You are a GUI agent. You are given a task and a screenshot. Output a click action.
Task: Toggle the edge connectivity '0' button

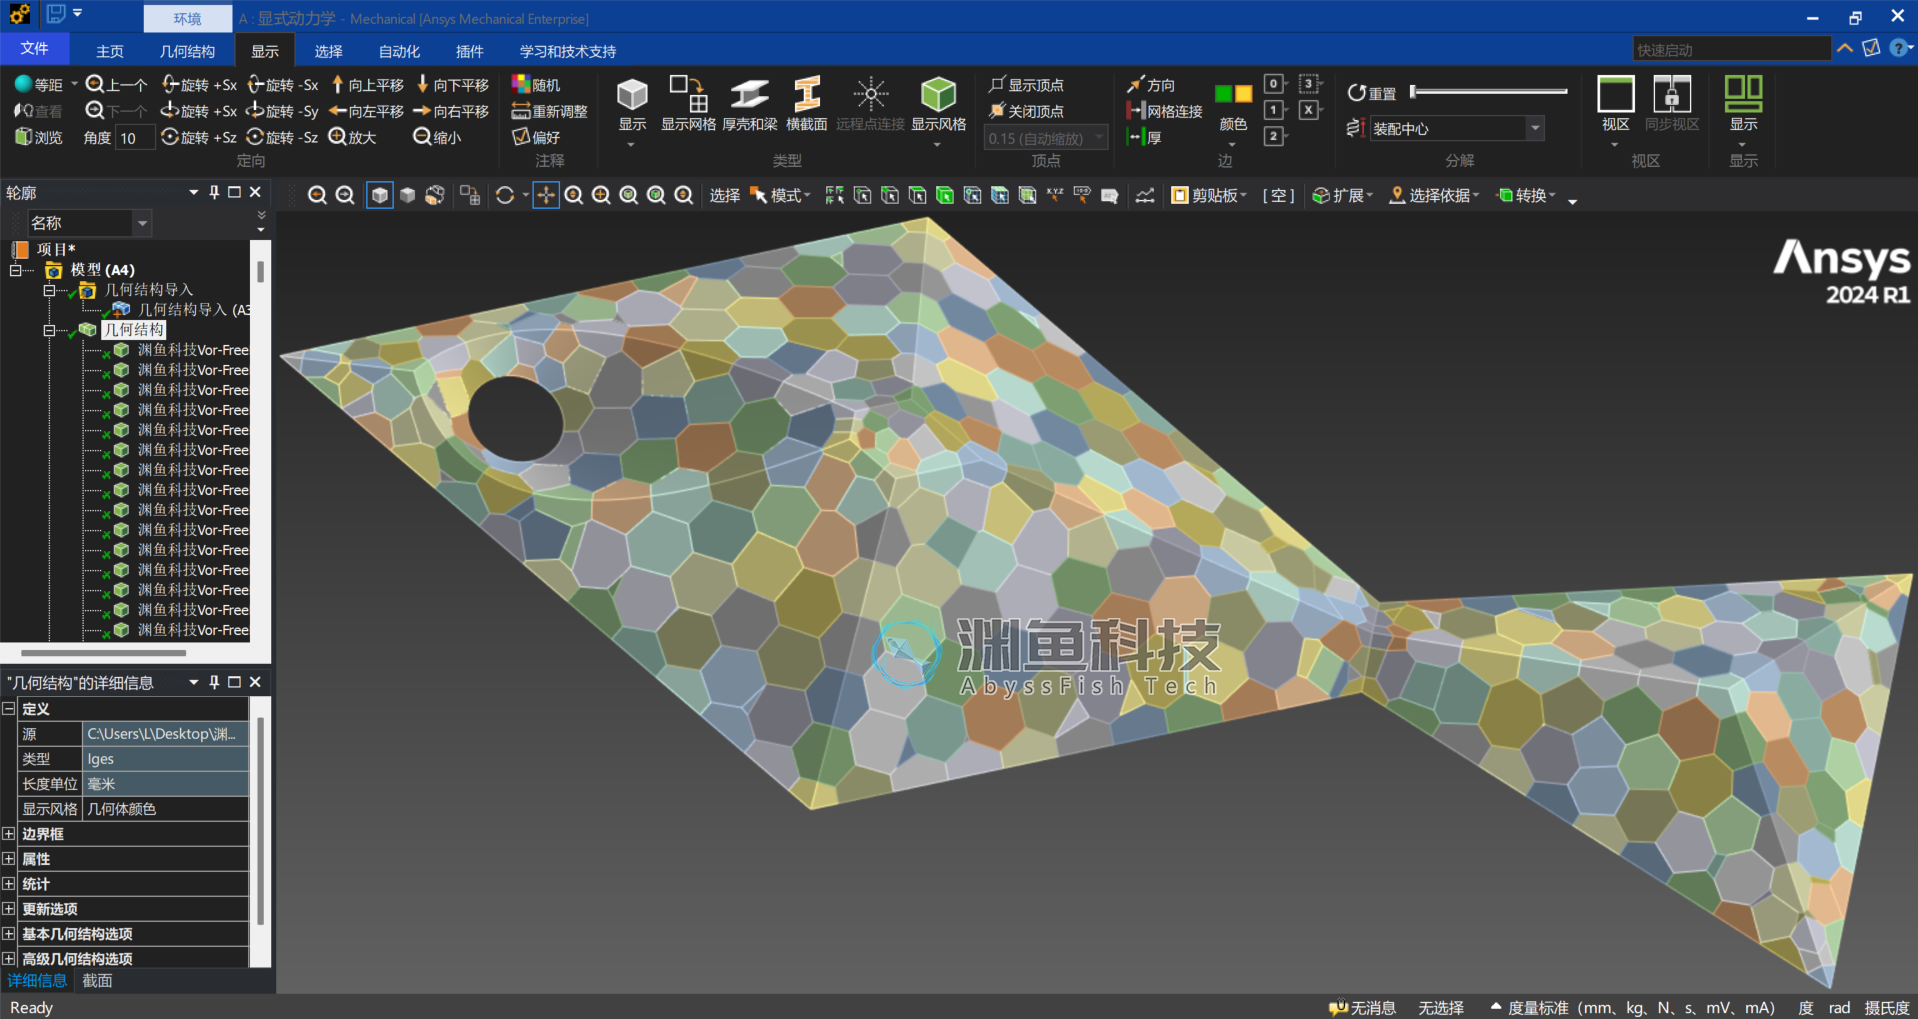coord(1274,84)
